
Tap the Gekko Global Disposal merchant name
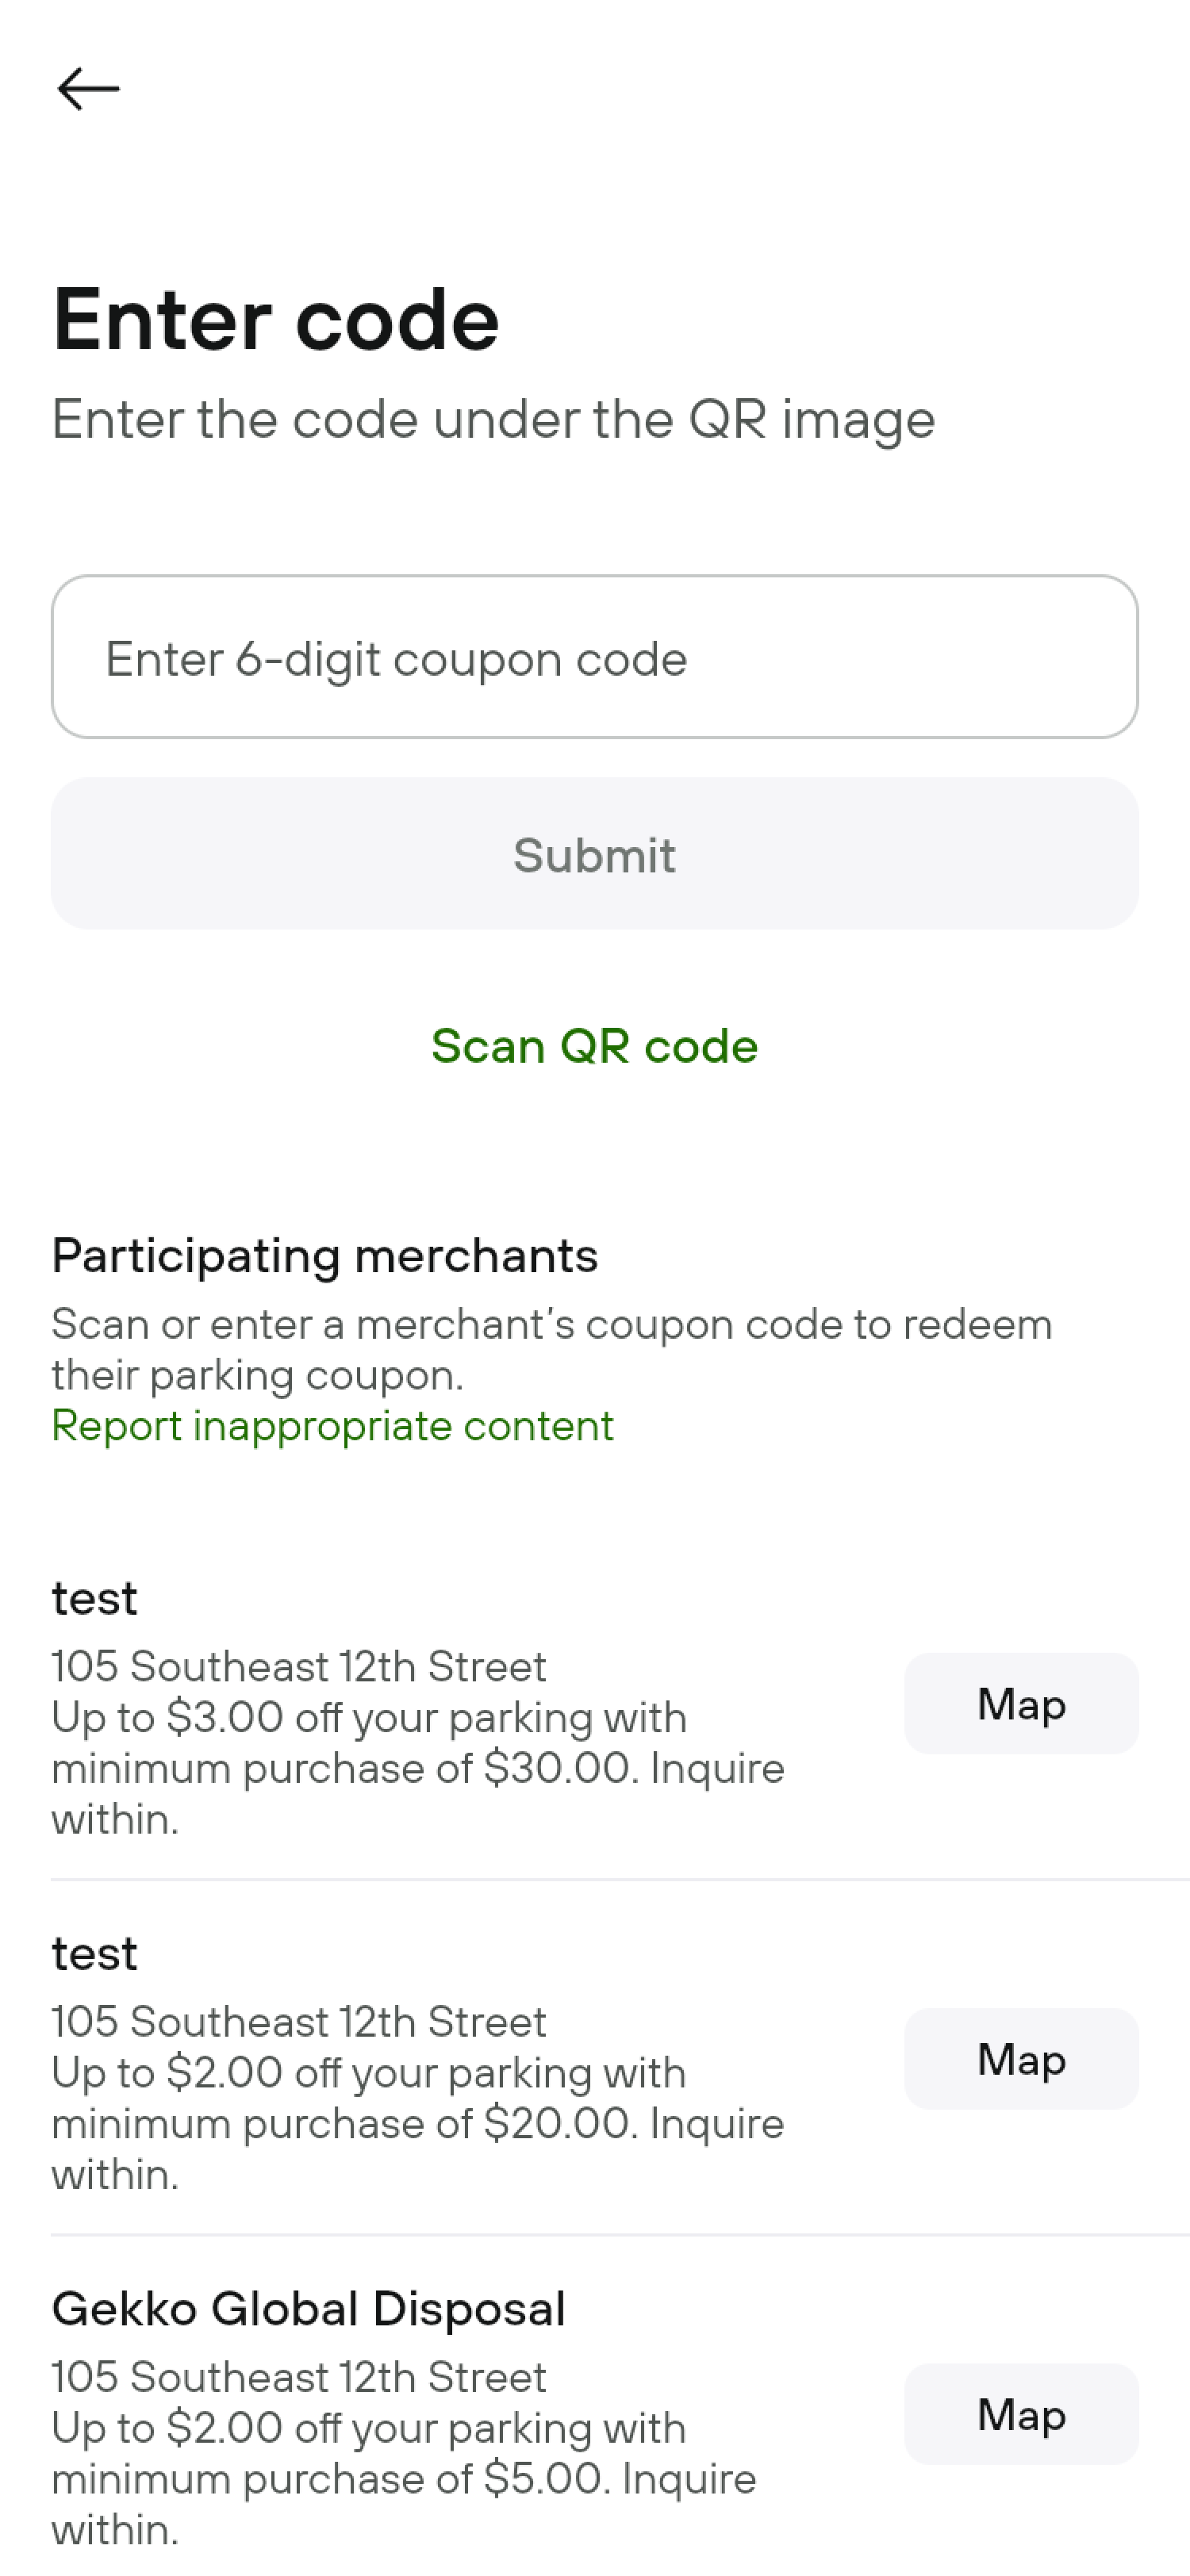click(308, 2309)
